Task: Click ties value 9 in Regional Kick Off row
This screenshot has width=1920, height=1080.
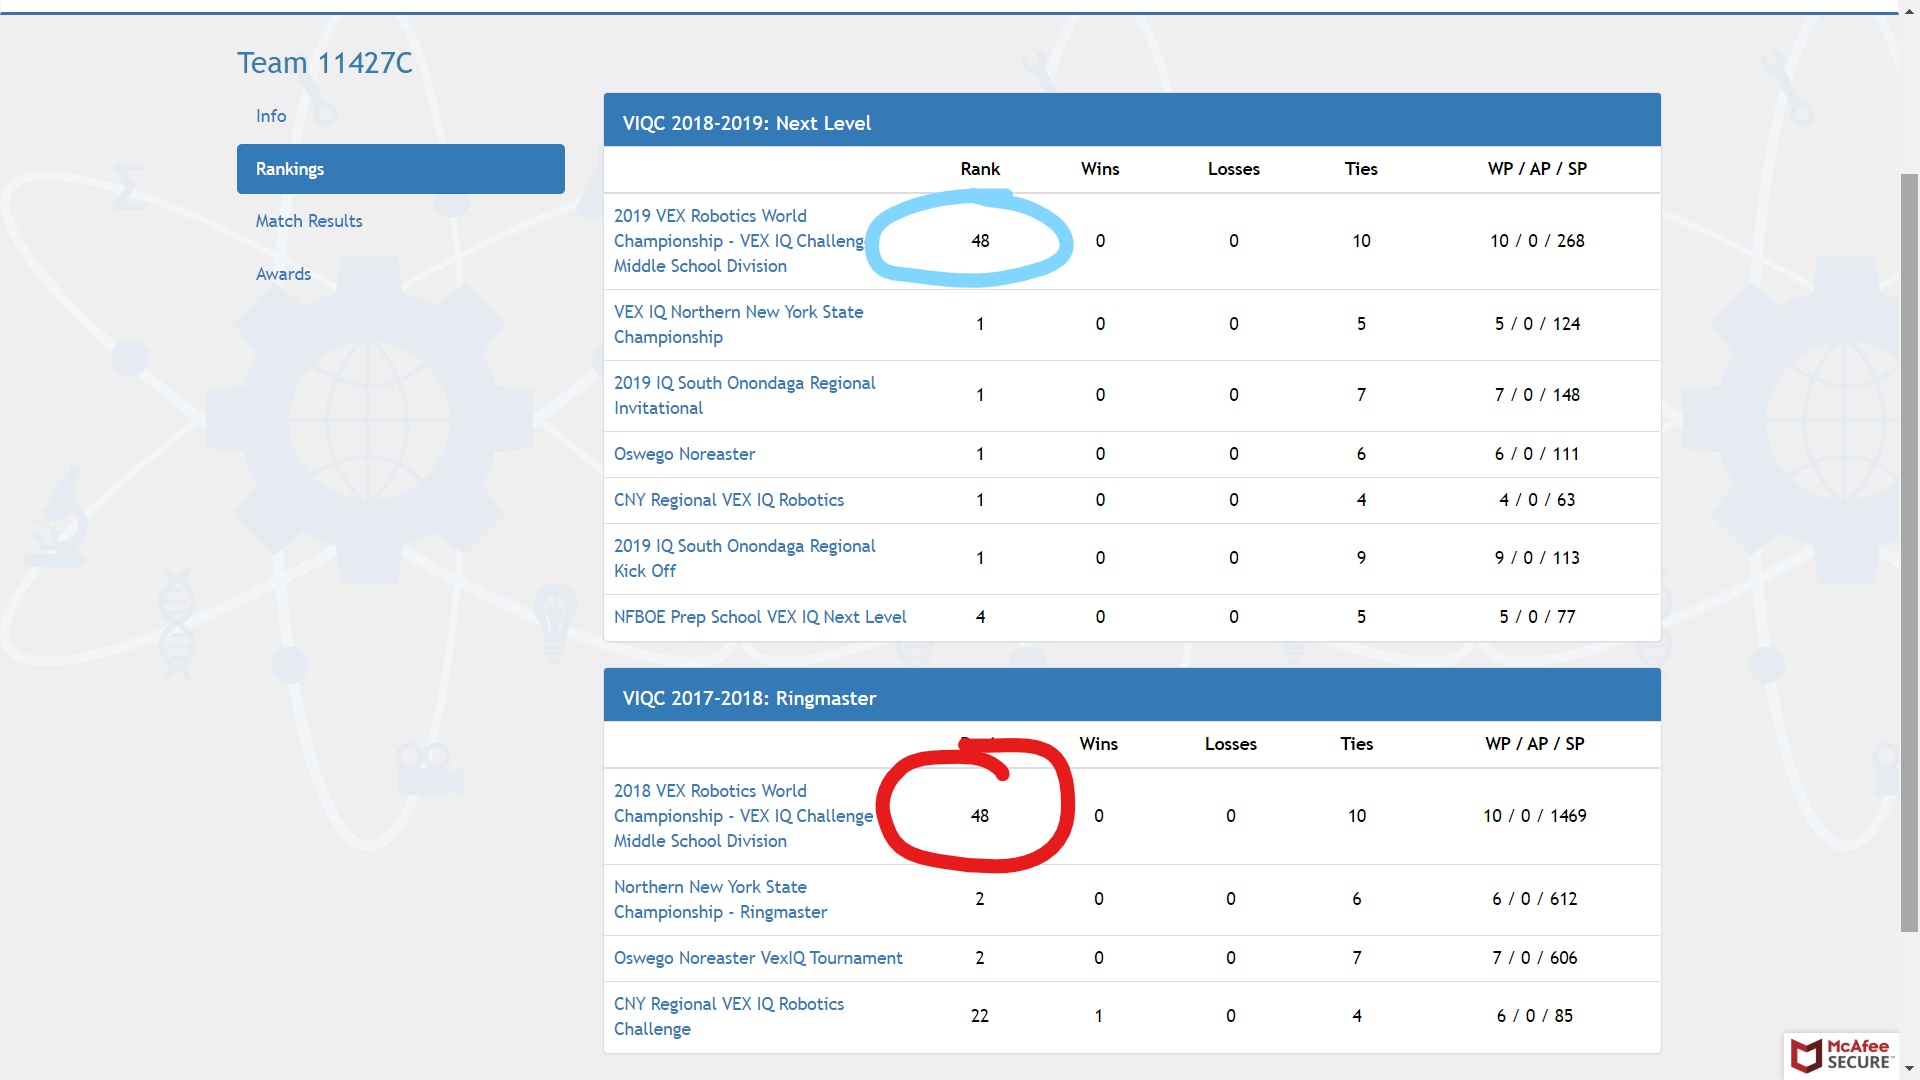Action: click(1361, 558)
